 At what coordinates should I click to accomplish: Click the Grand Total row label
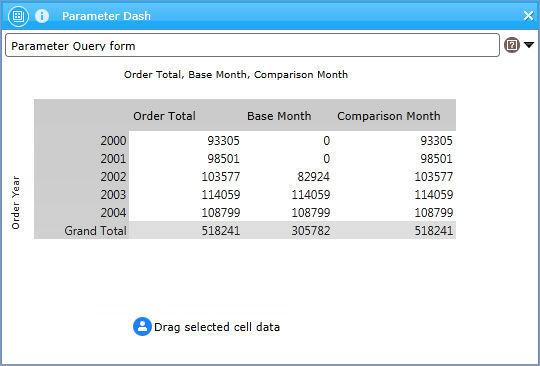point(95,230)
